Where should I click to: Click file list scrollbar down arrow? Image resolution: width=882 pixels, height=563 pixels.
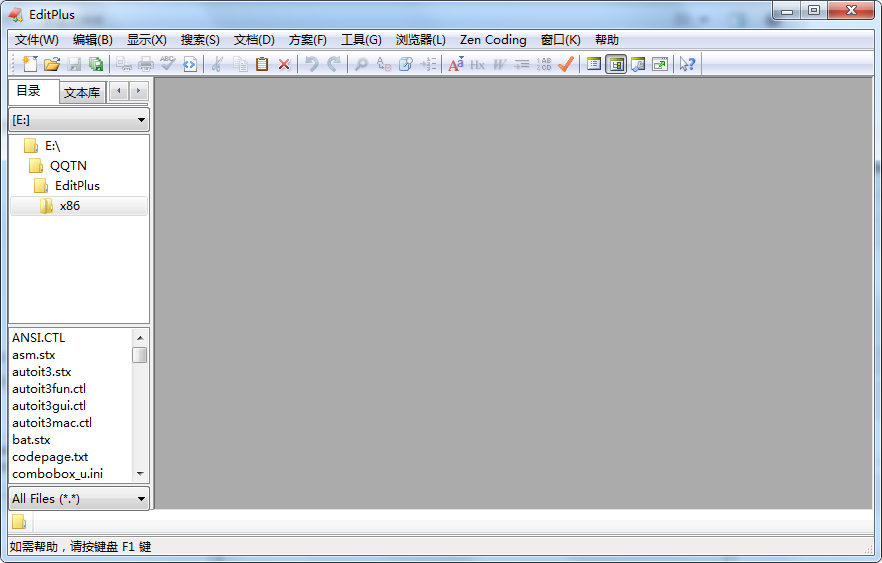click(x=140, y=474)
